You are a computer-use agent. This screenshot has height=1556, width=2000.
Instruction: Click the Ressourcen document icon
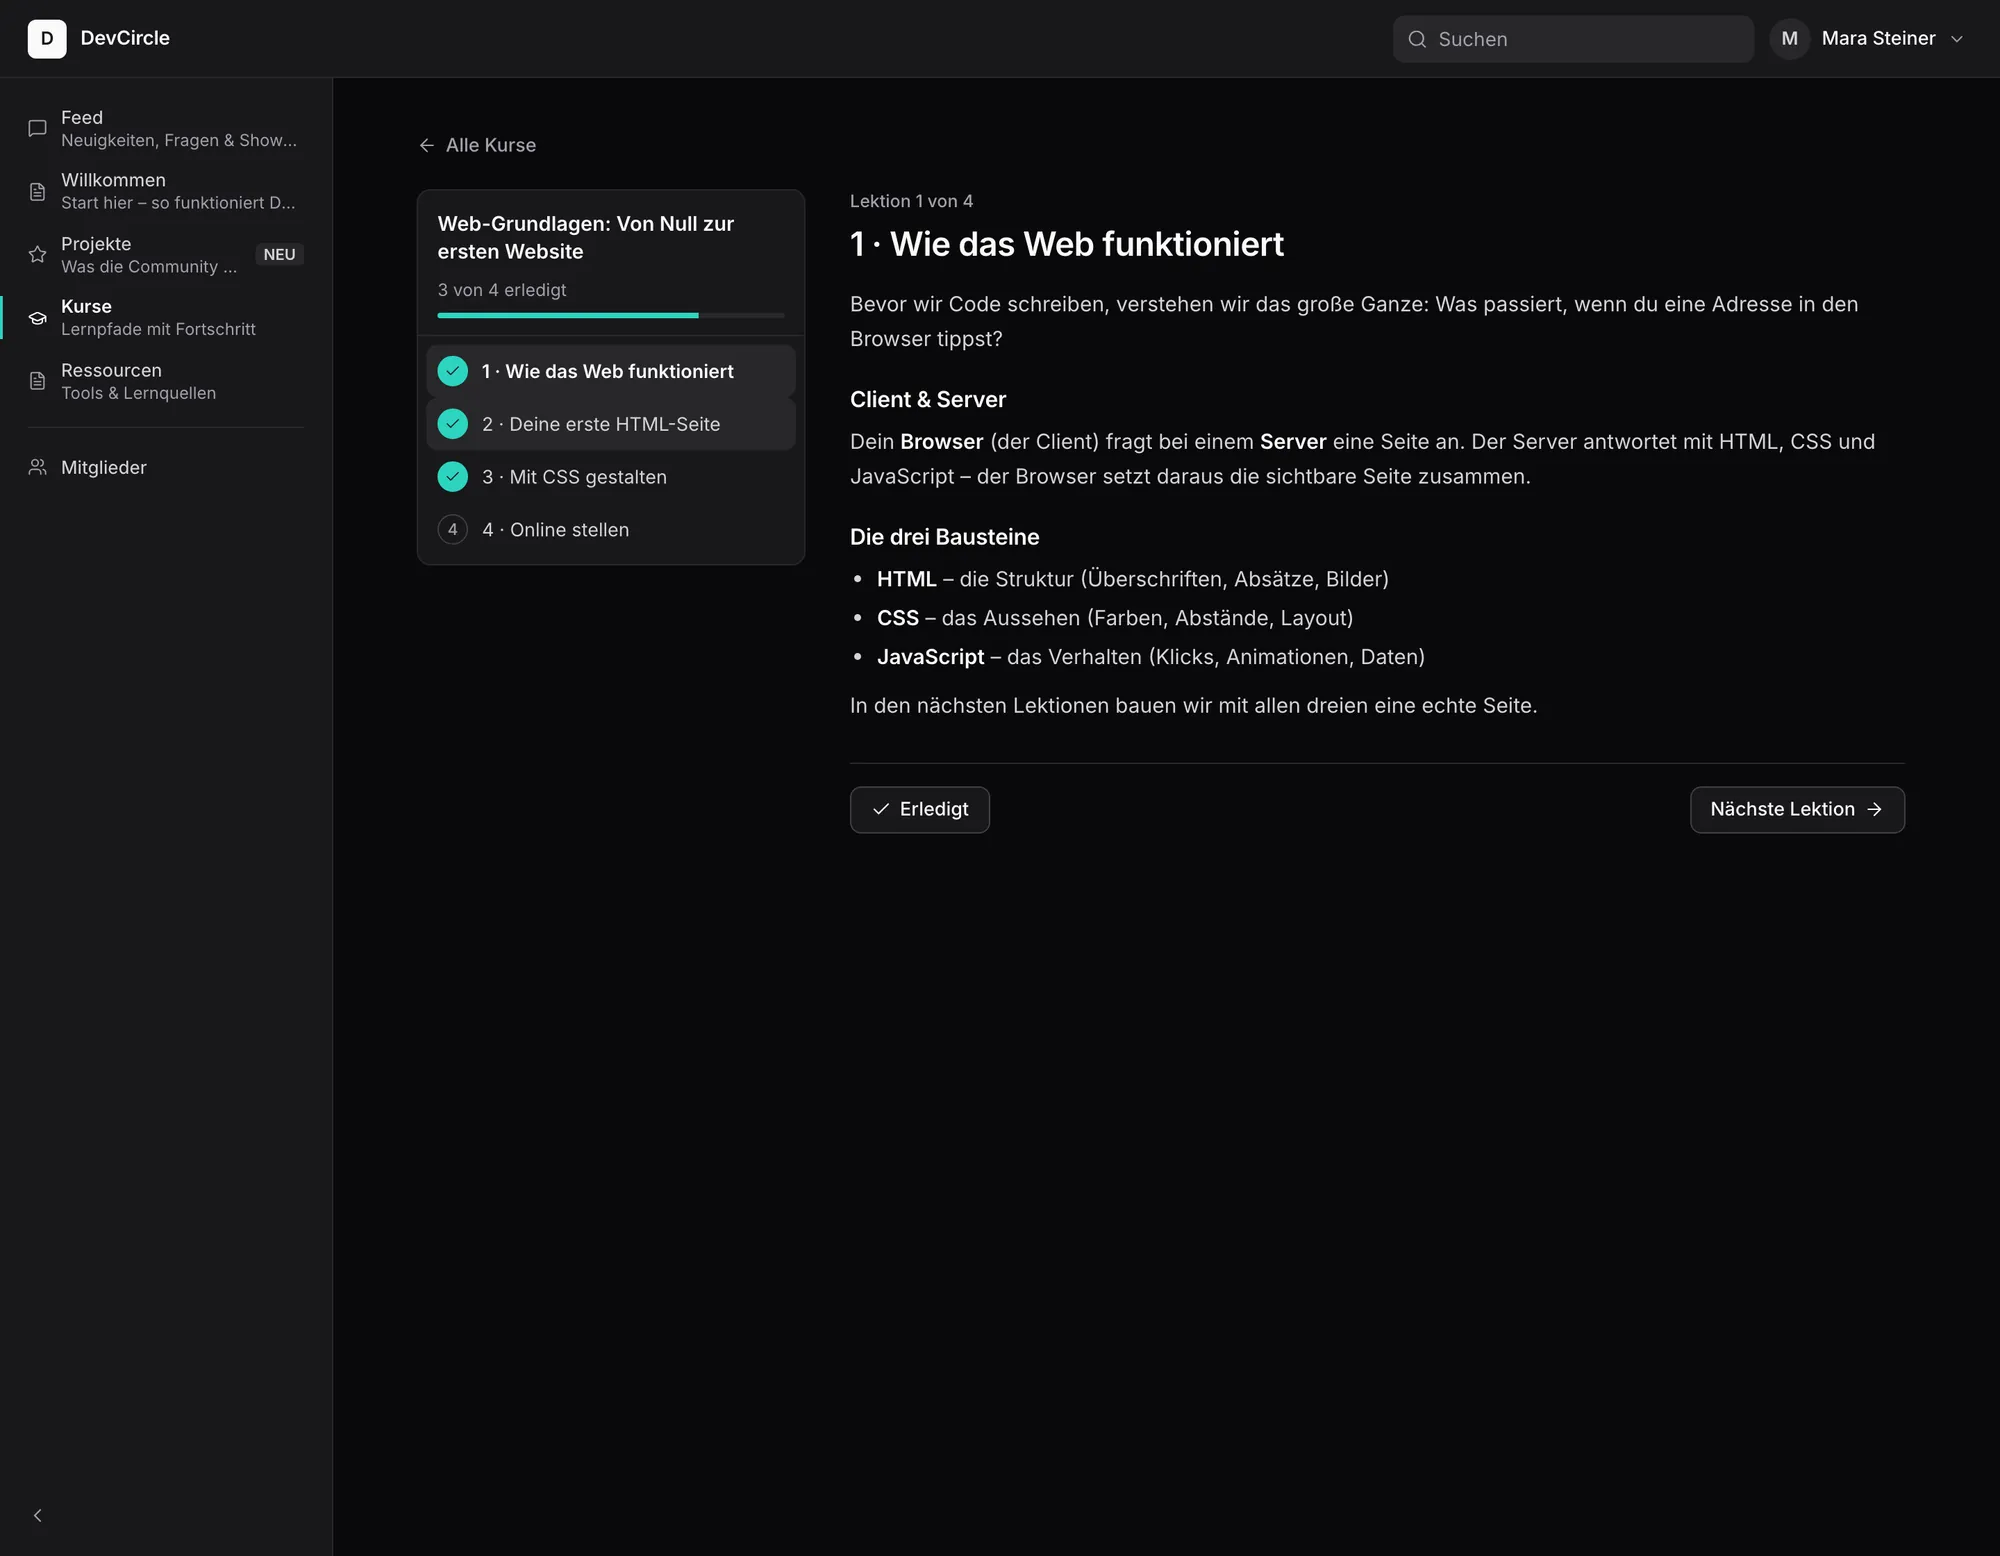[37, 381]
